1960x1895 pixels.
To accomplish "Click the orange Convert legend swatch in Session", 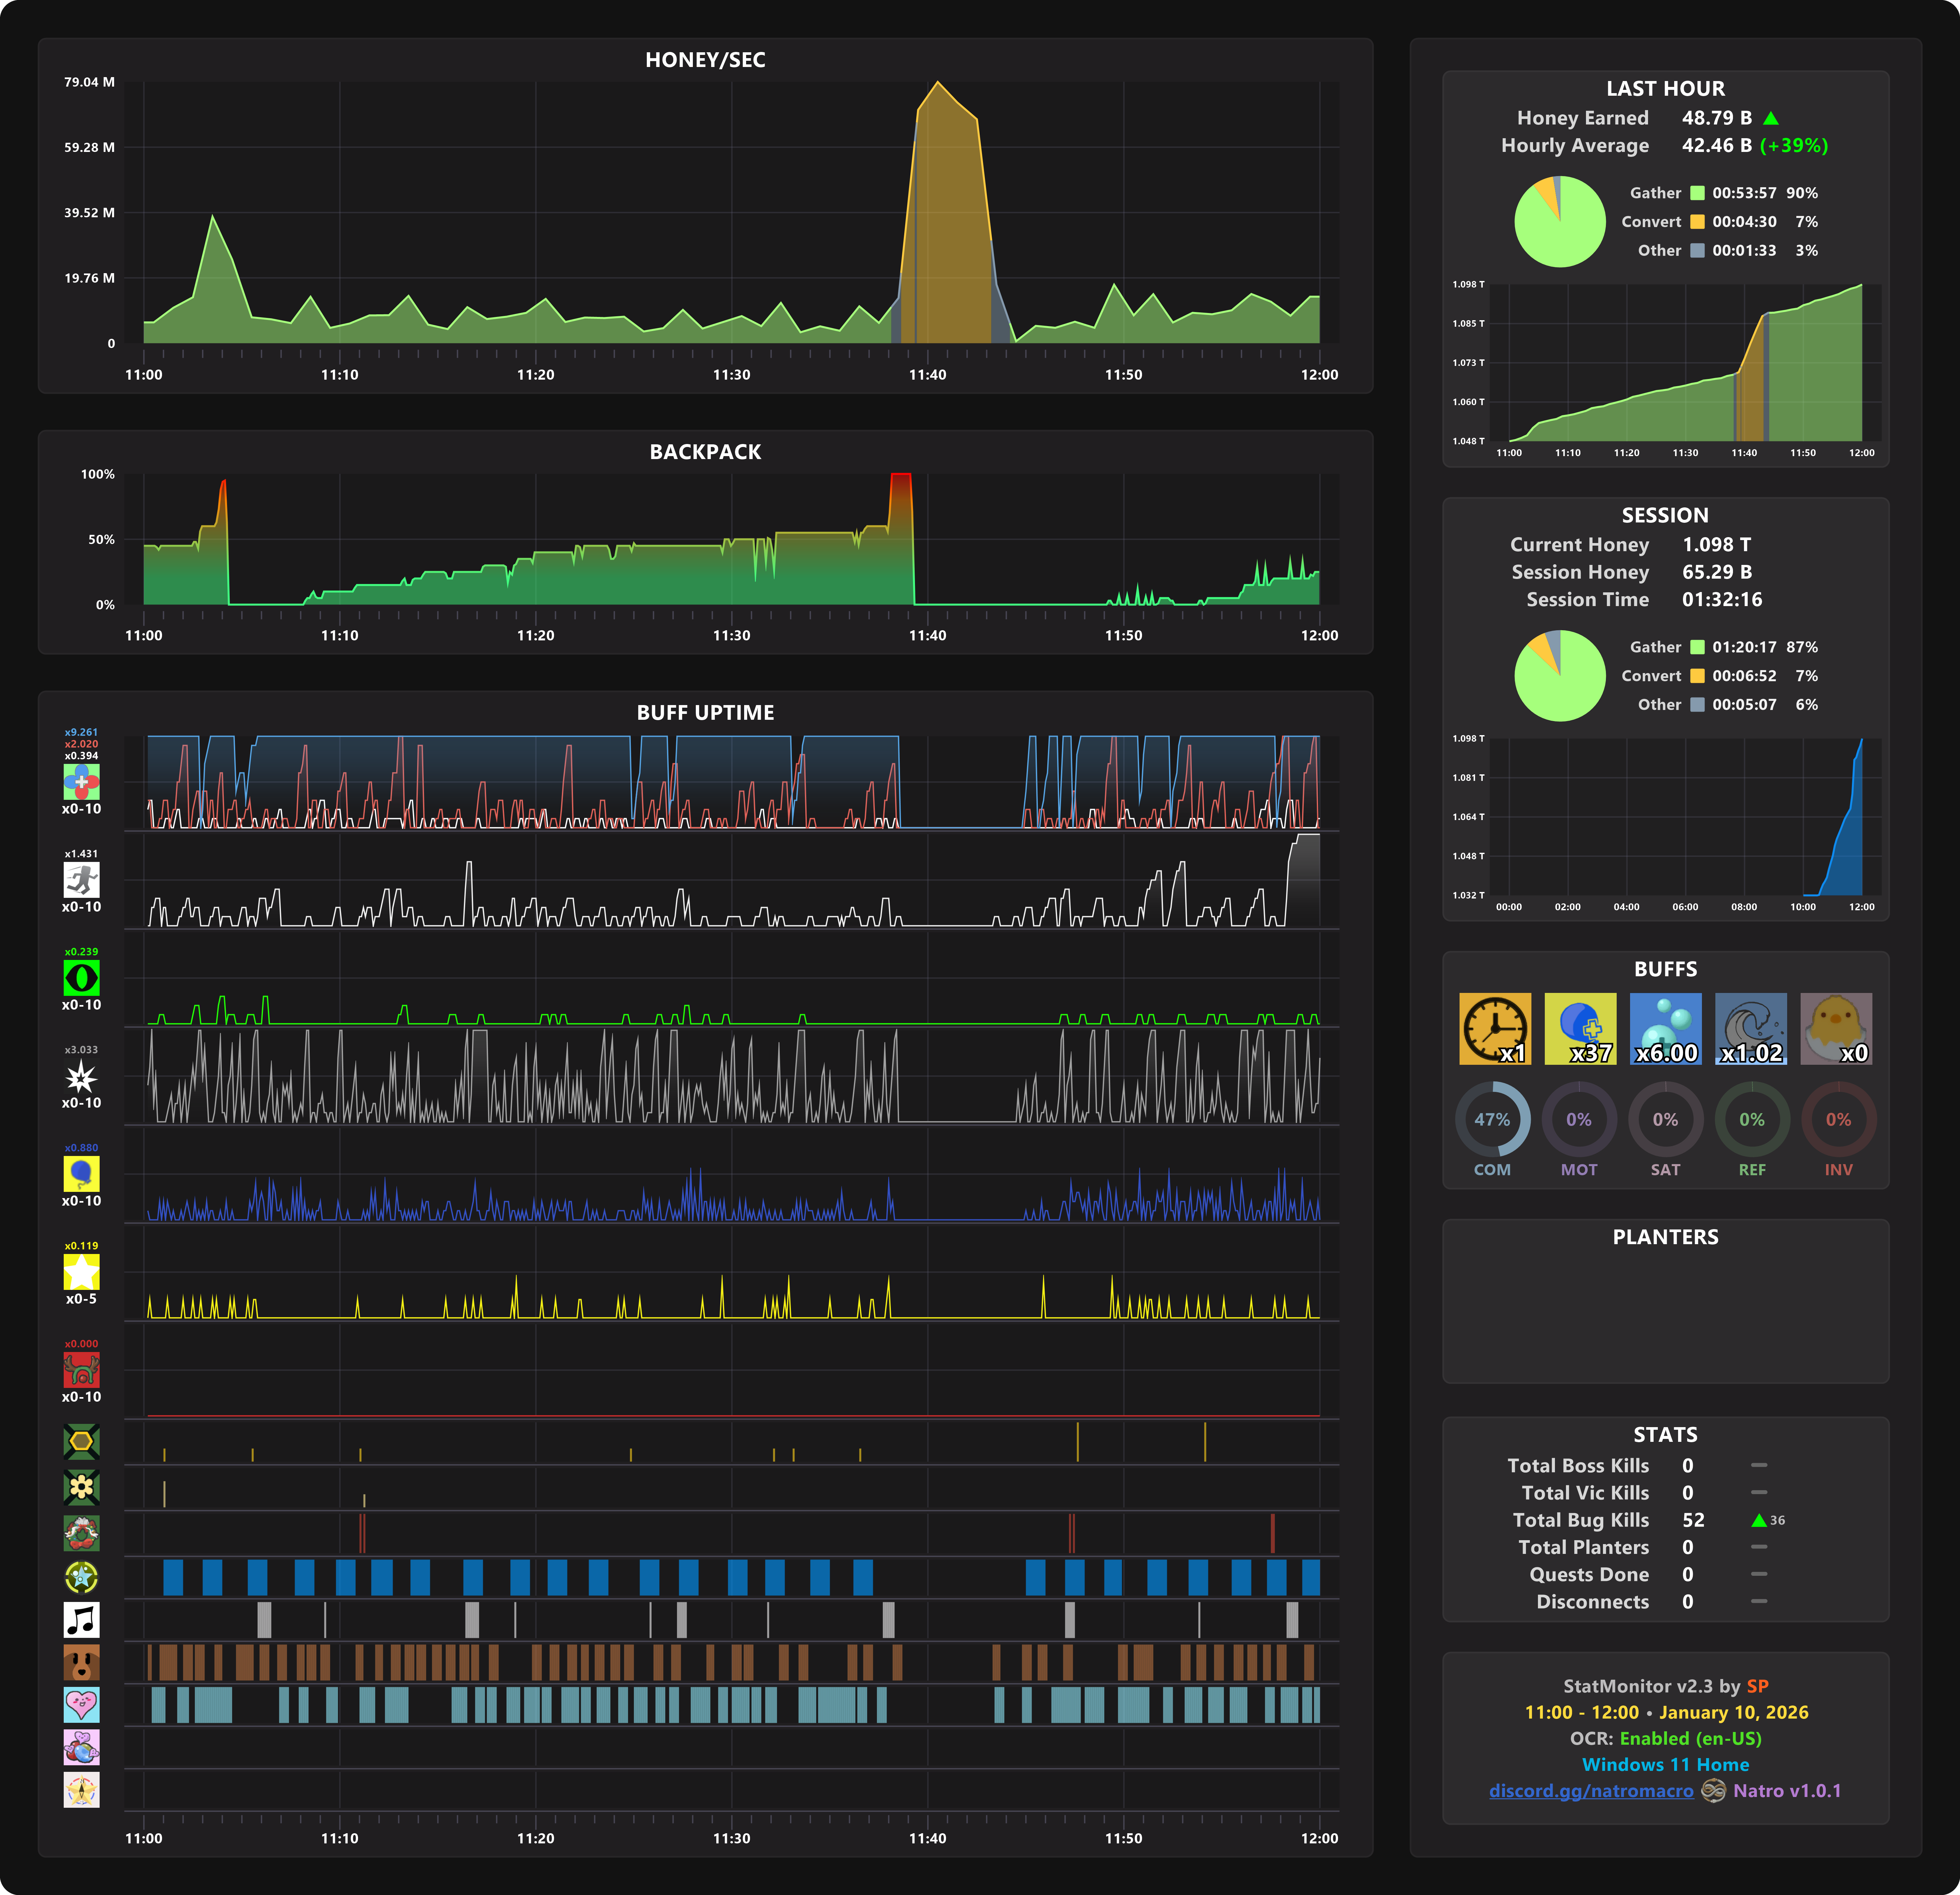I will point(1697,676).
